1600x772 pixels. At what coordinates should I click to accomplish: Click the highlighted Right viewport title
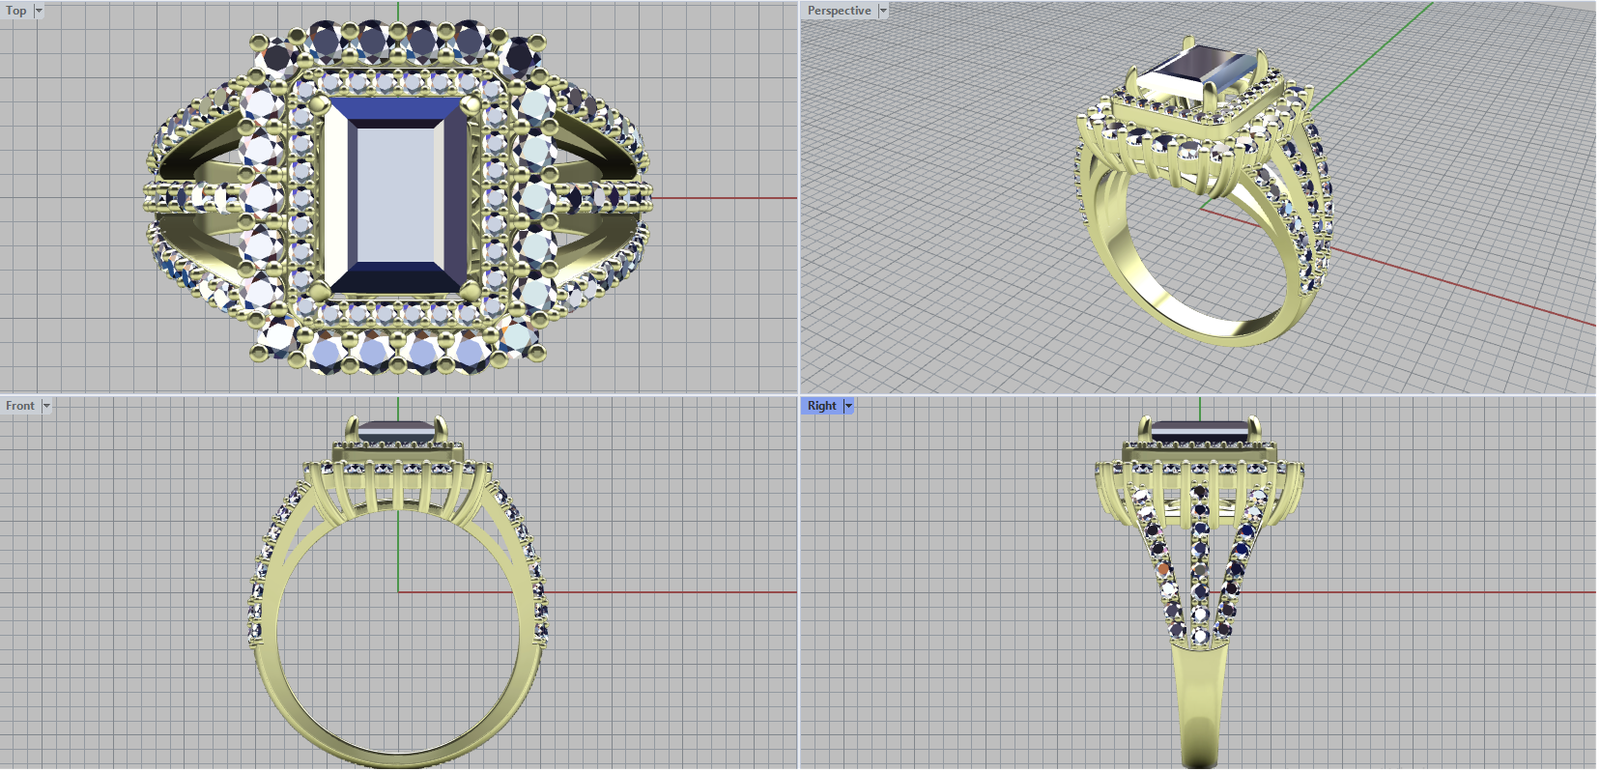(821, 406)
